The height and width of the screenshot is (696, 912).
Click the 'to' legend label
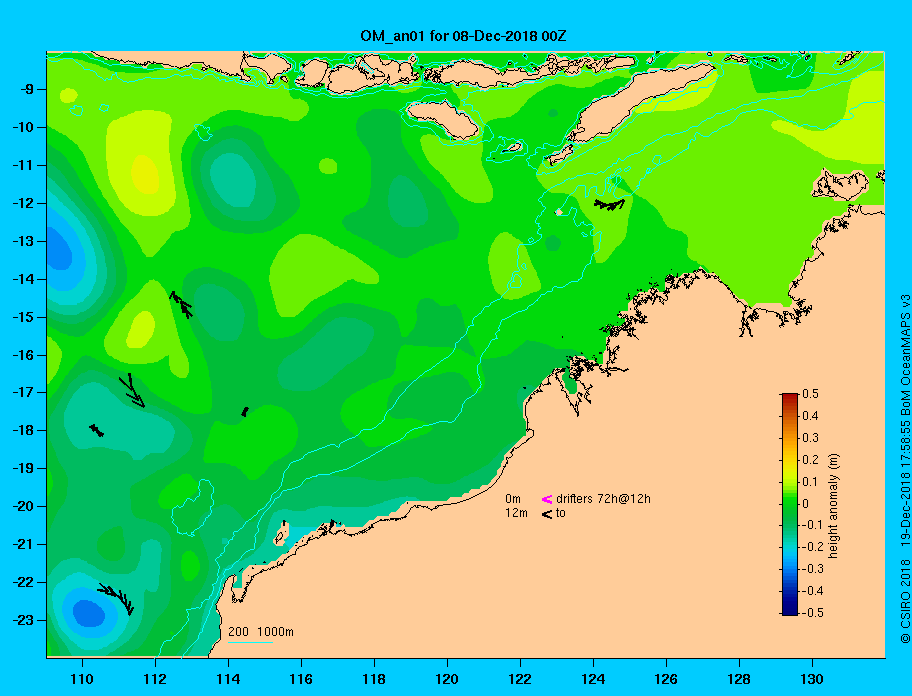(561, 513)
